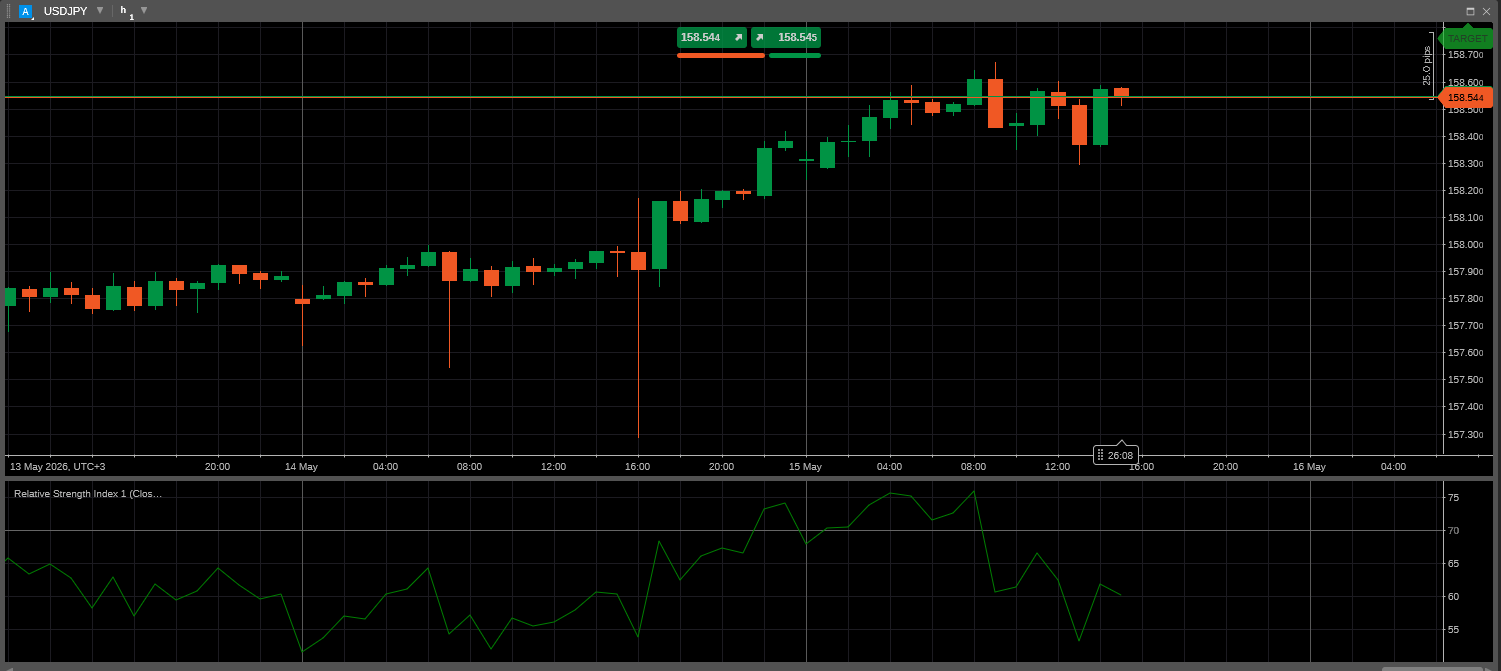Click the 25.0 pips distance label

pyautogui.click(x=1427, y=65)
